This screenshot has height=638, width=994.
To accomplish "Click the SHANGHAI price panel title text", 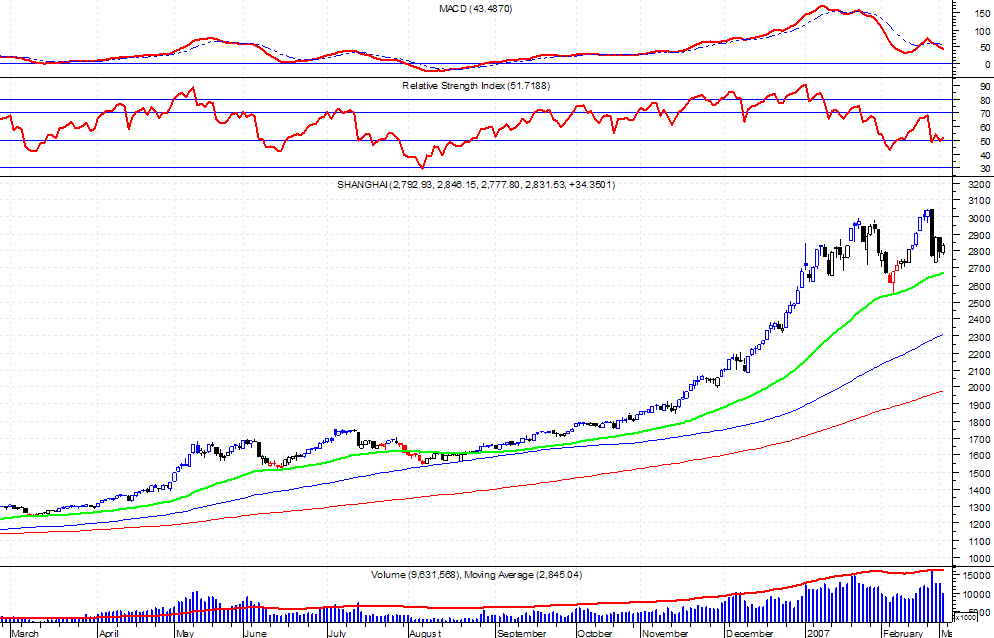I will (476, 185).
